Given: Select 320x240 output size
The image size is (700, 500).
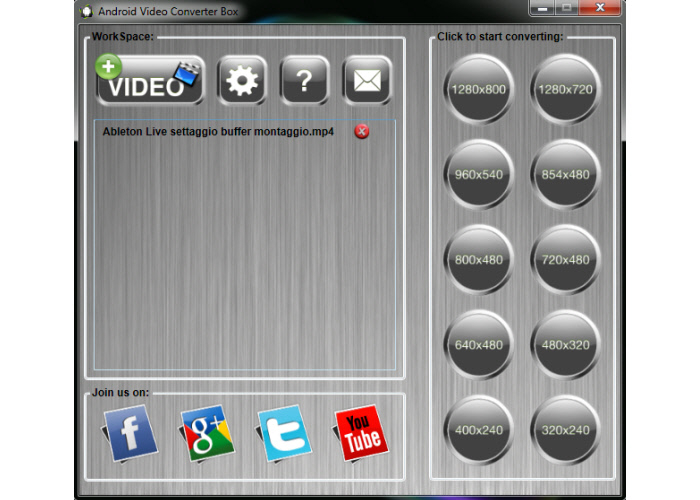Looking at the screenshot, I should [x=565, y=431].
